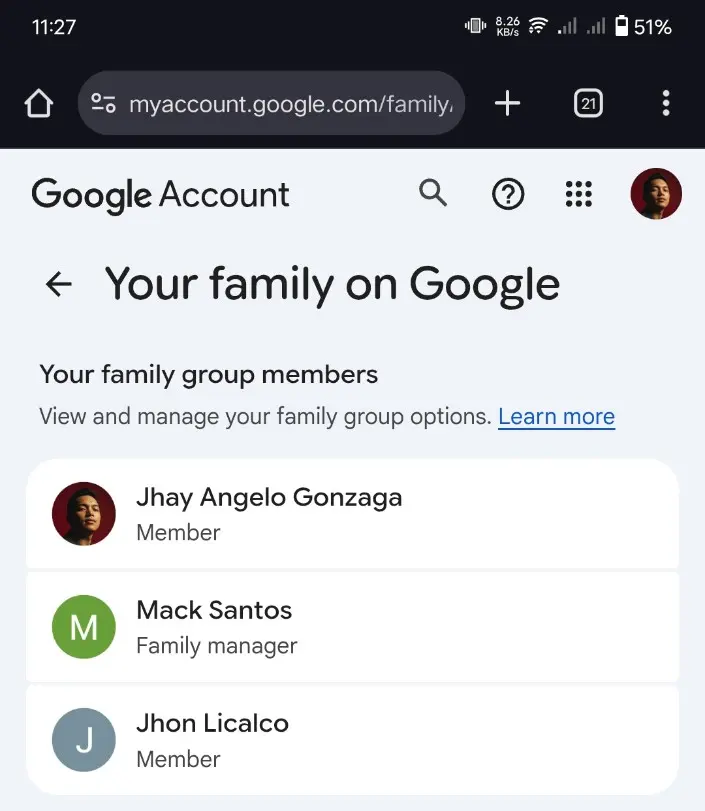Open the tab switcher showing 21 tabs
The image size is (705, 811).
pyautogui.click(x=588, y=103)
